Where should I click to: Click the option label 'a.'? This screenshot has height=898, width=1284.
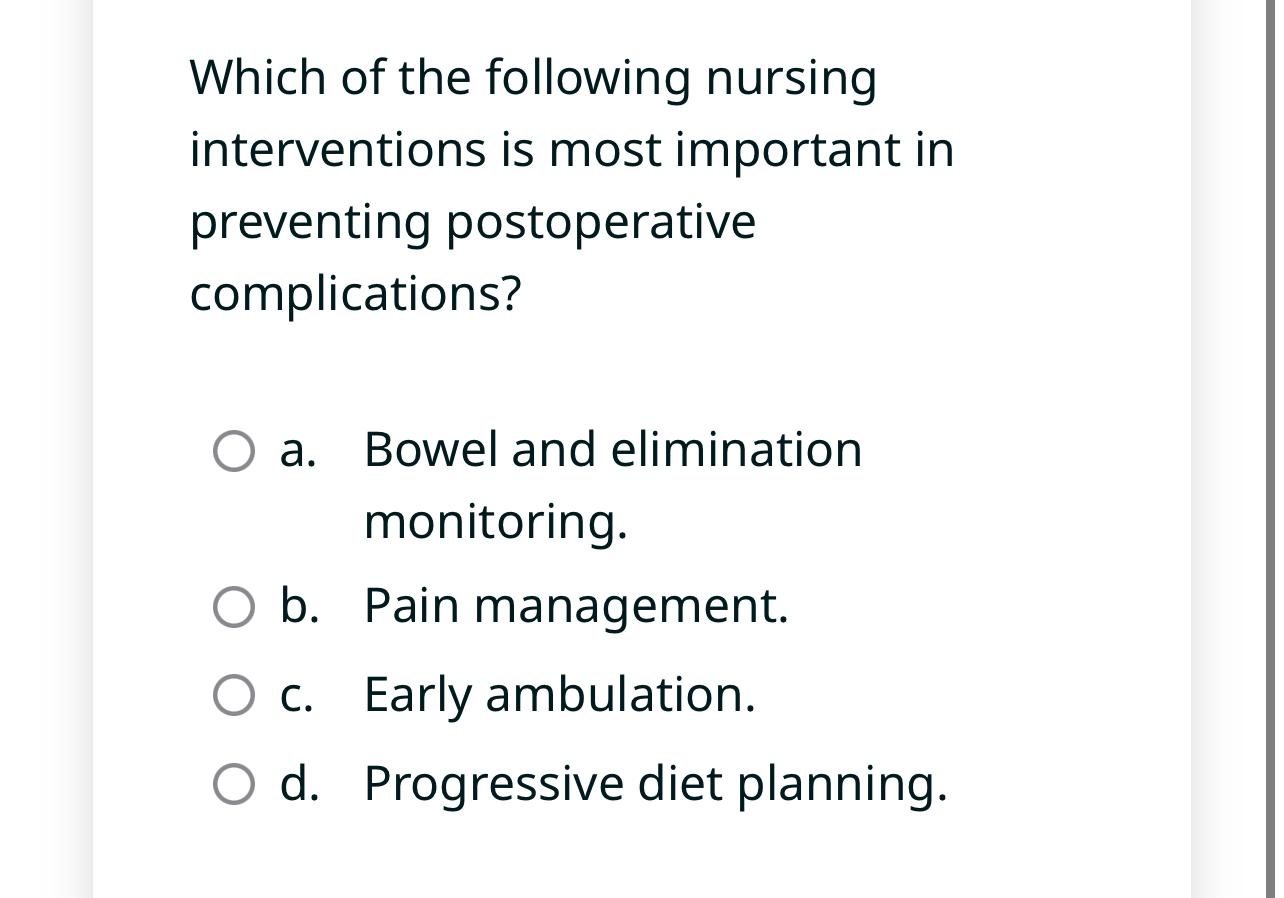[x=298, y=451]
